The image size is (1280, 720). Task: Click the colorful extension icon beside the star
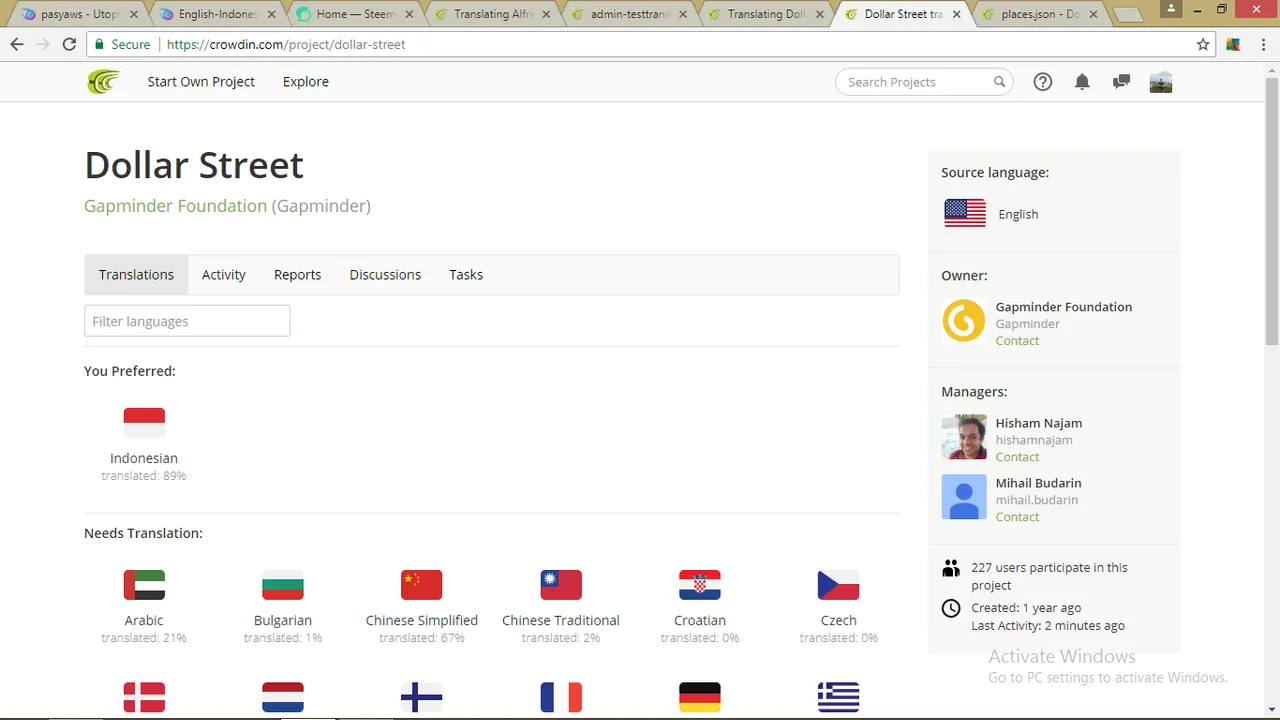(x=1233, y=44)
